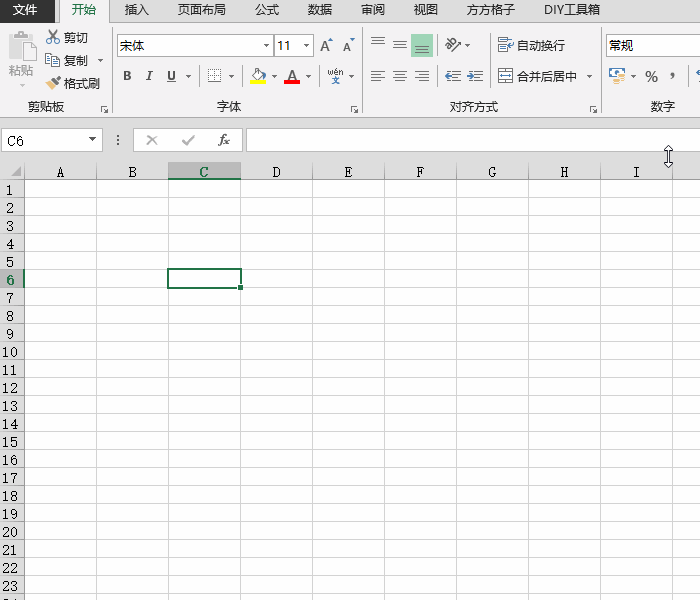Click the insert function fx icon
The width and height of the screenshot is (700, 600).
click(224, 140)
